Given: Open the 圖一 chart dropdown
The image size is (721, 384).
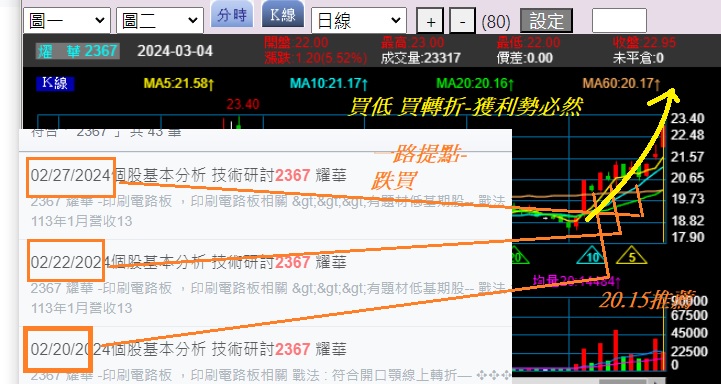Looking at the screenshot, I should tap(67, 21).
